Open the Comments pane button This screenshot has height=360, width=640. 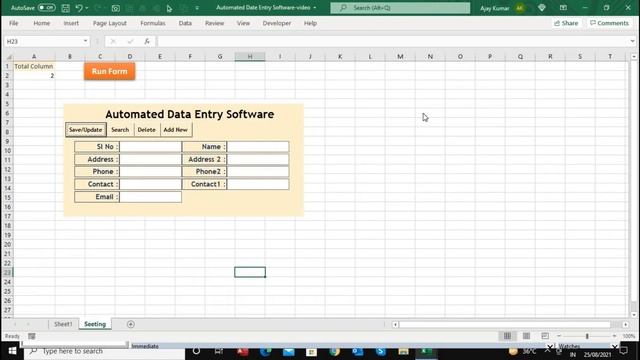pyautogui.click(x=609, y=23)
